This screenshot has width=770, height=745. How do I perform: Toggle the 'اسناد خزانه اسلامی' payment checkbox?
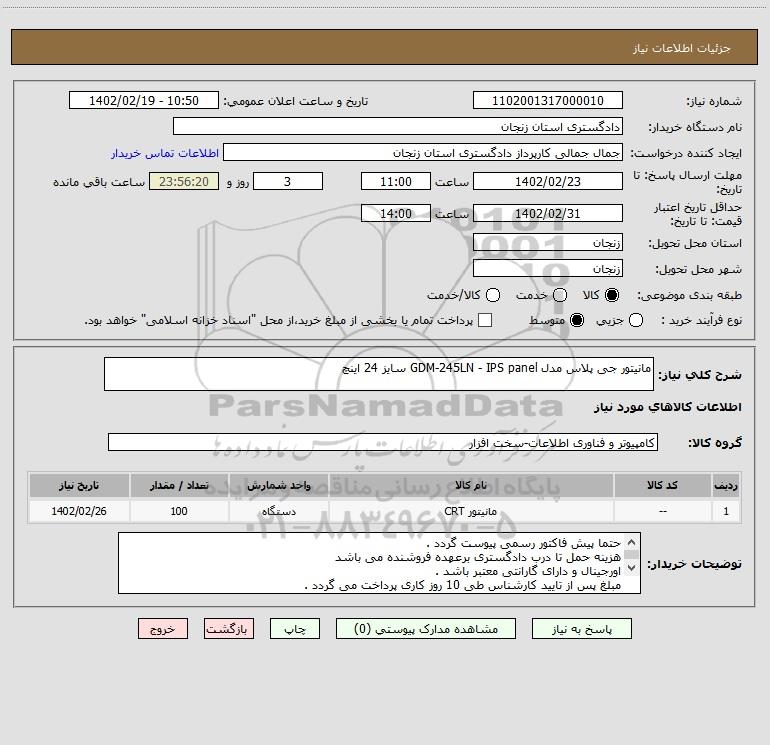coord(485,320)
